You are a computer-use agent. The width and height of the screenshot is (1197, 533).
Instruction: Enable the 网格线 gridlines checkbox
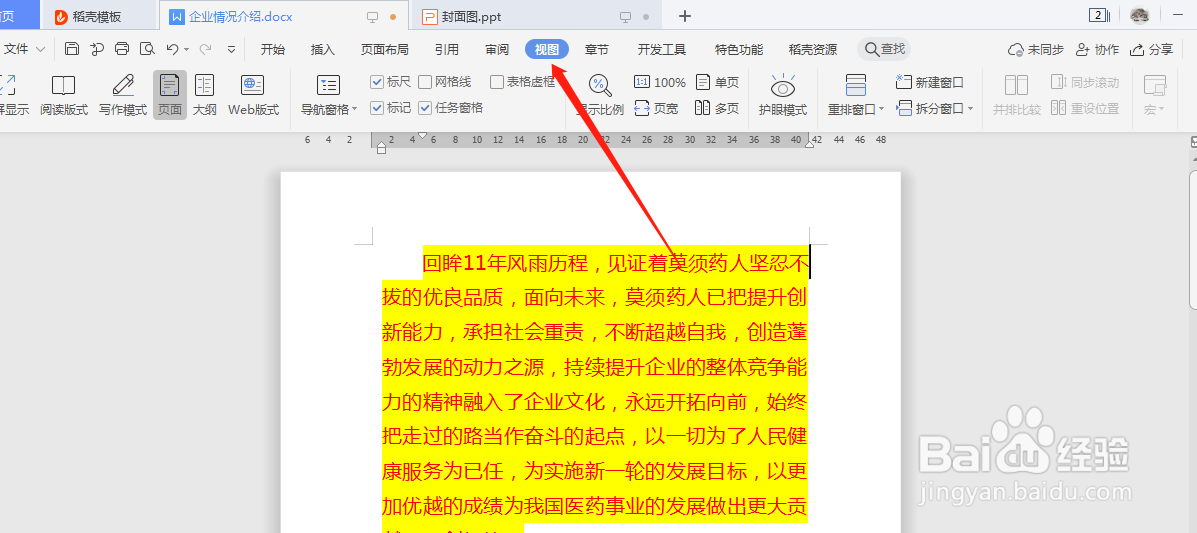pyautogui.click(x=425, y=82)
